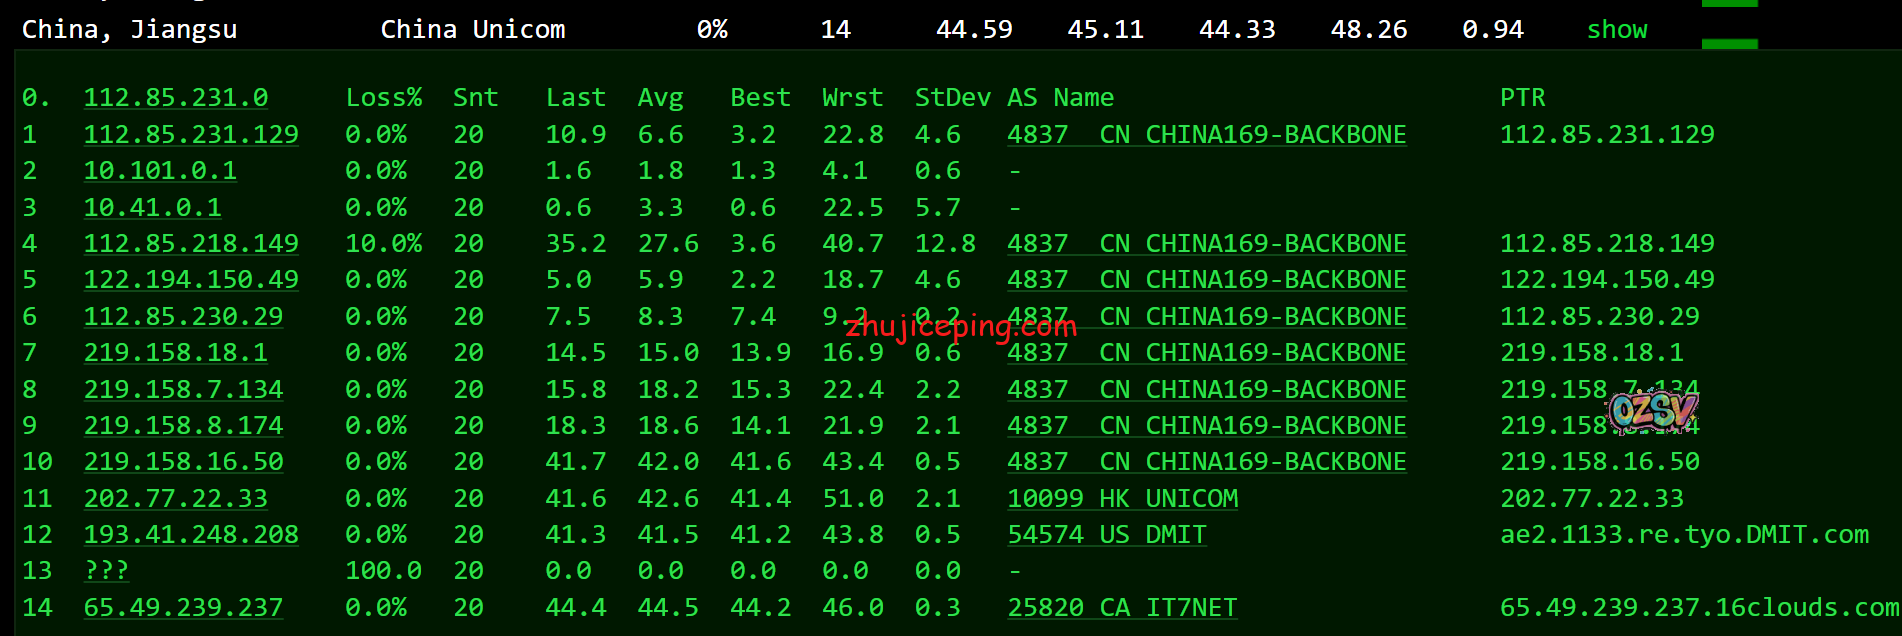This screenshot has width=1902, height=636.
Task: Open hop 1 AS link 4837 CHINA169-BACKBONE
Action: [x=1206, y=135]
